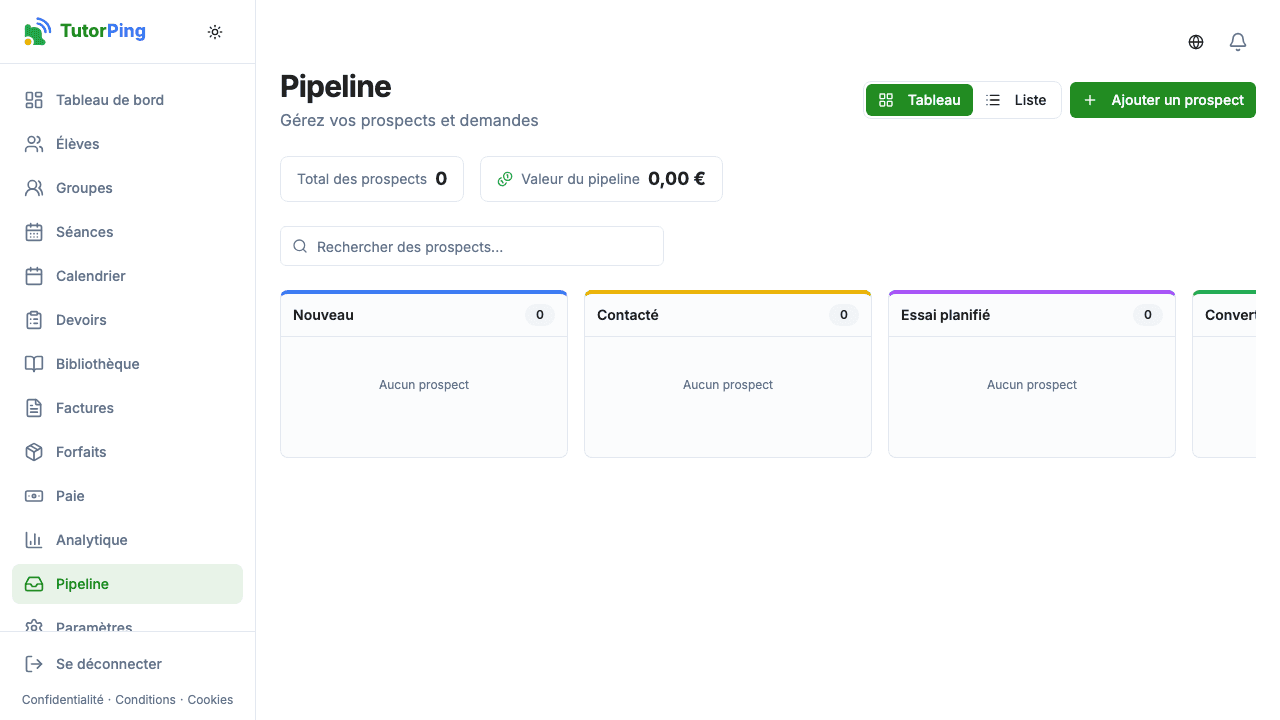This screenshot has height=720, width=1280.
Task: Click the Gérez vos prospects et demandes subtitle
Action: pyautogui.click(x=409, y=120)
